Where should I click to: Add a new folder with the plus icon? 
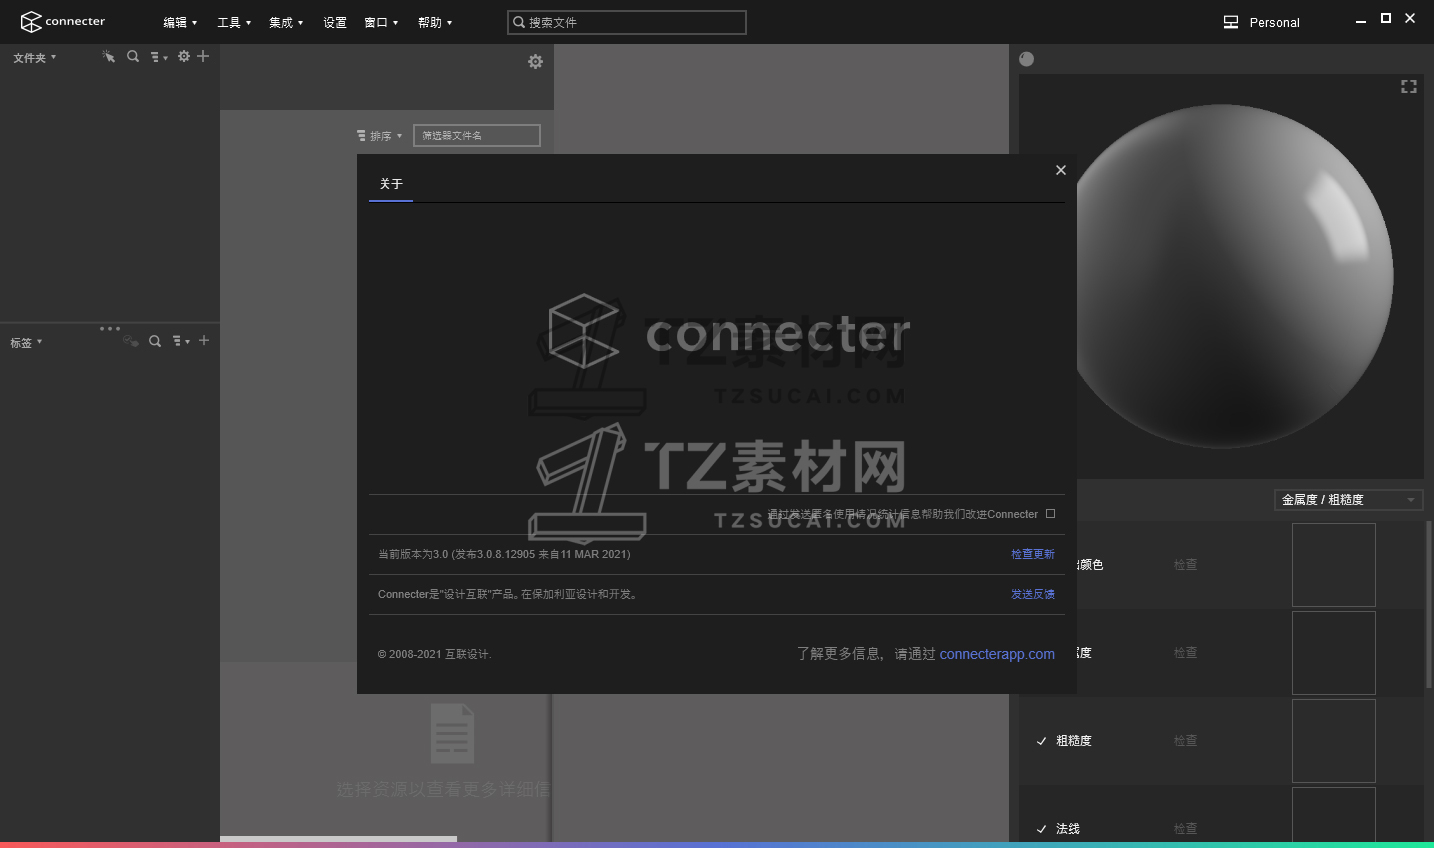tap(203, 56)
